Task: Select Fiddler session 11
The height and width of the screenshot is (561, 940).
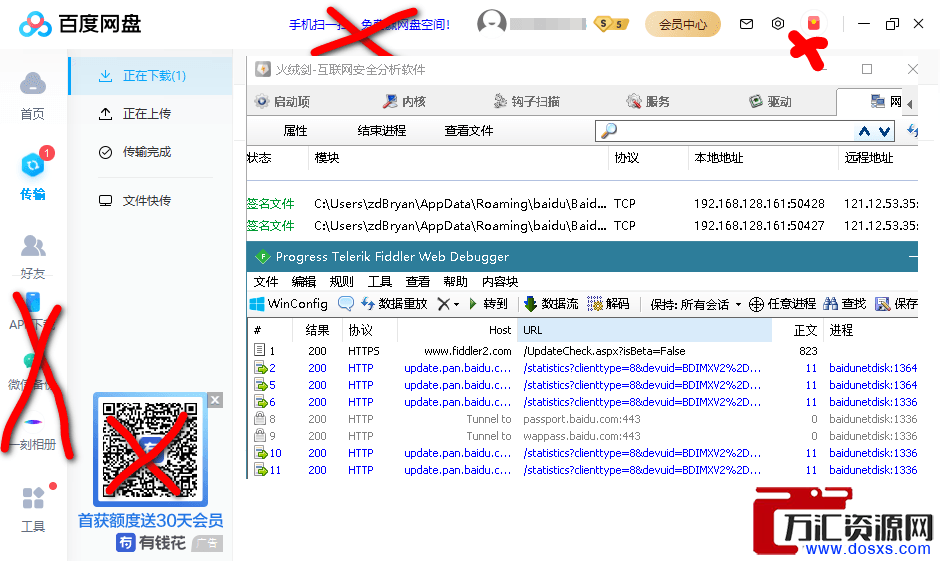Action: point(582,470)
